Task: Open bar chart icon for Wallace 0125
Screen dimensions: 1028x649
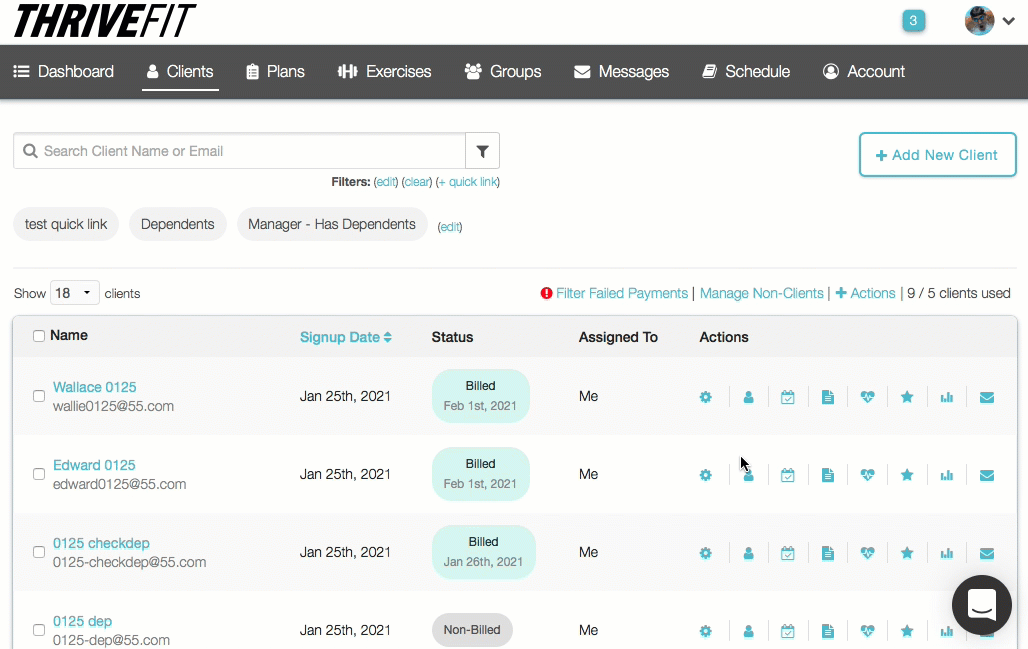Action: point(946,397)
